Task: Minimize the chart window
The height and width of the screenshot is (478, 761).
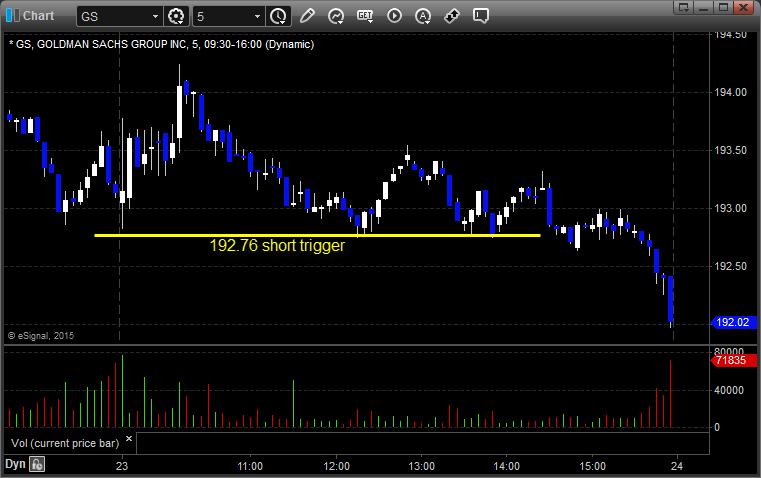Action: coord(704,7)
